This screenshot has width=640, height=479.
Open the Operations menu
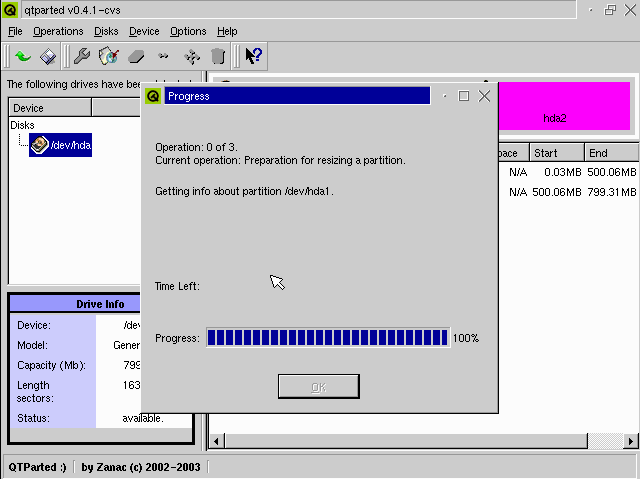pos(58,31)
